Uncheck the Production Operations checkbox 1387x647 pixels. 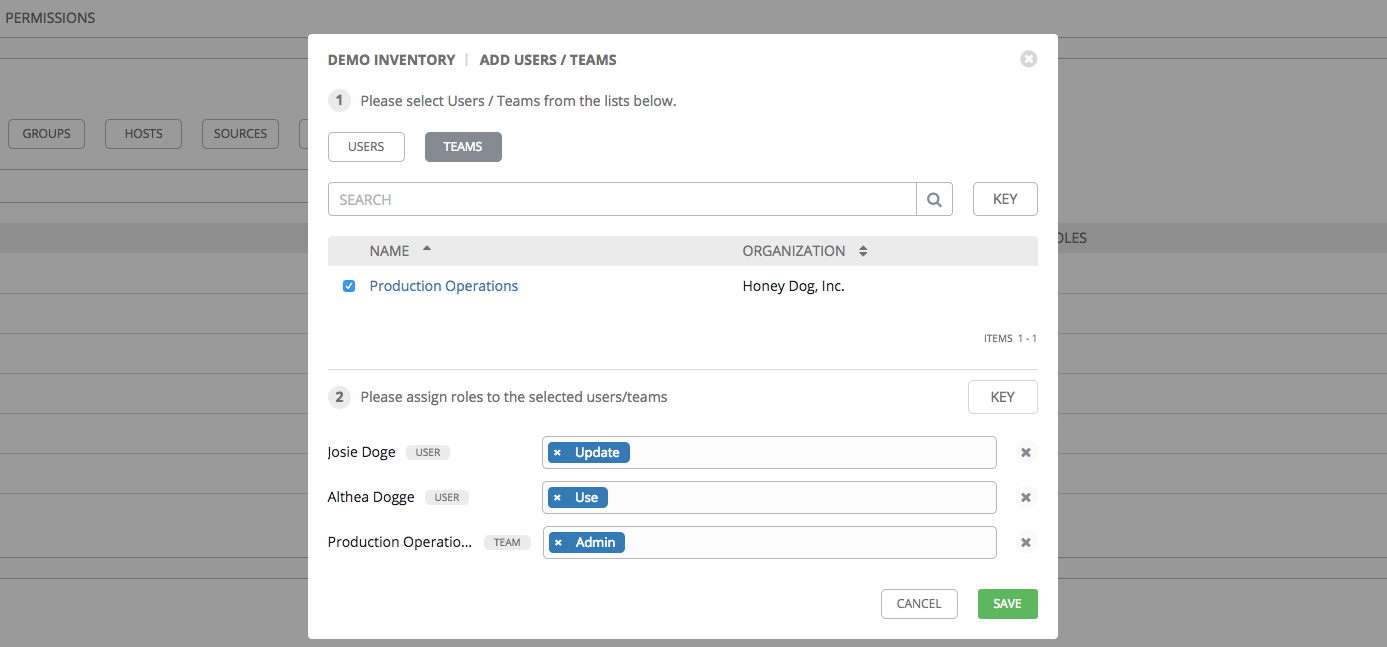[349, 286]
